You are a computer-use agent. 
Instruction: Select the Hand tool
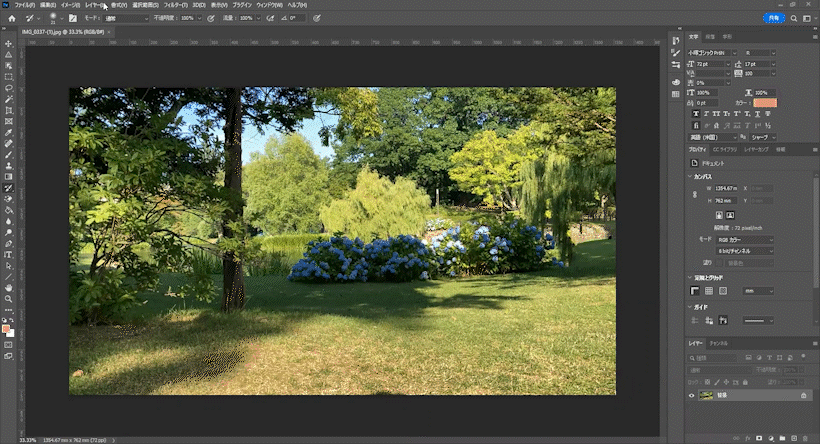point(8,288)
